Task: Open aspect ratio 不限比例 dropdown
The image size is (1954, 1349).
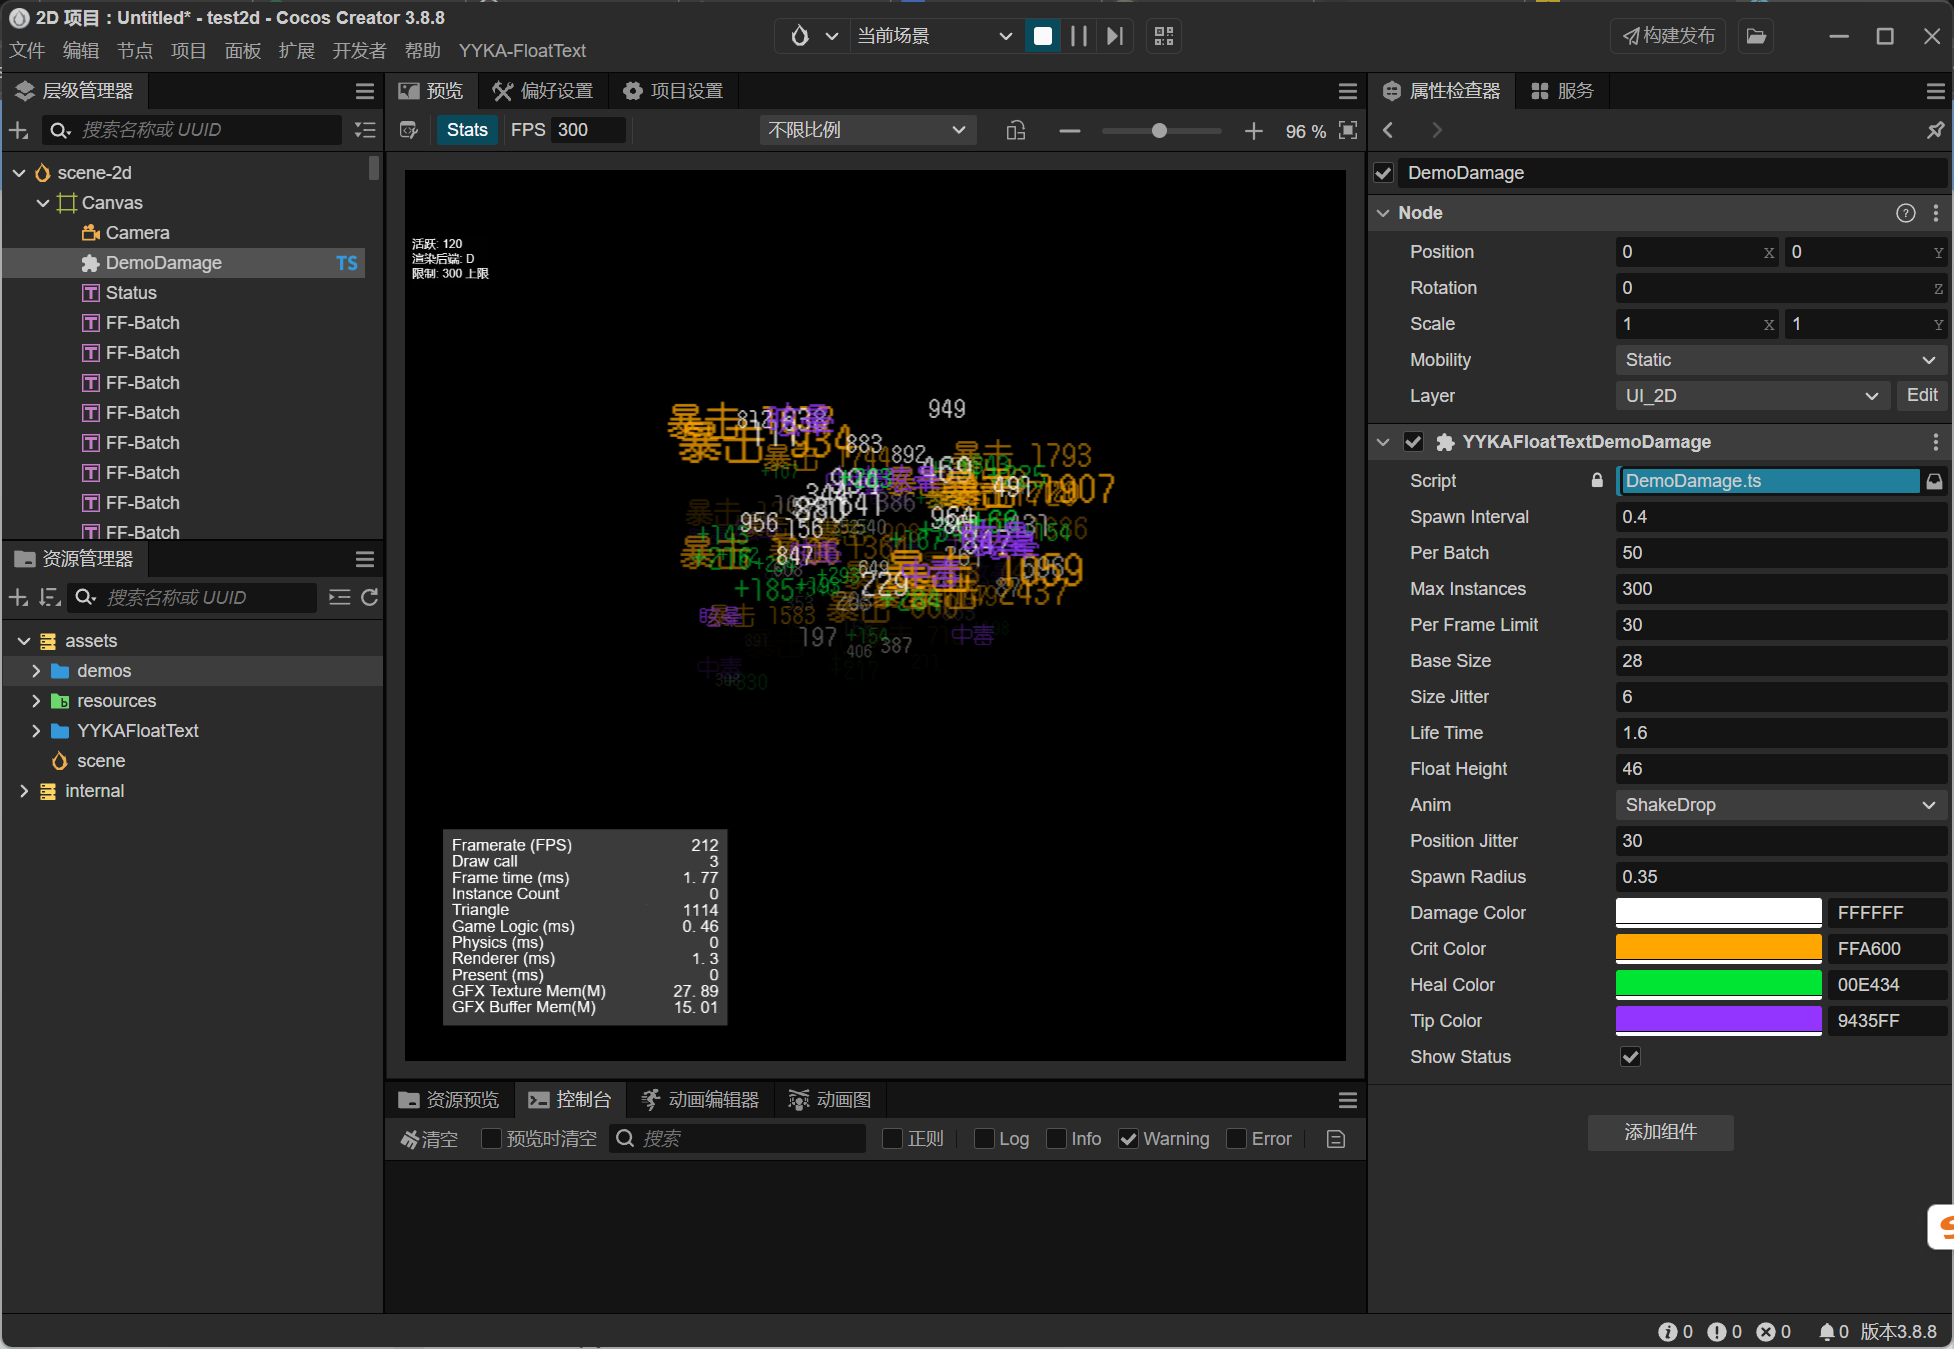Action: [867, 130]
